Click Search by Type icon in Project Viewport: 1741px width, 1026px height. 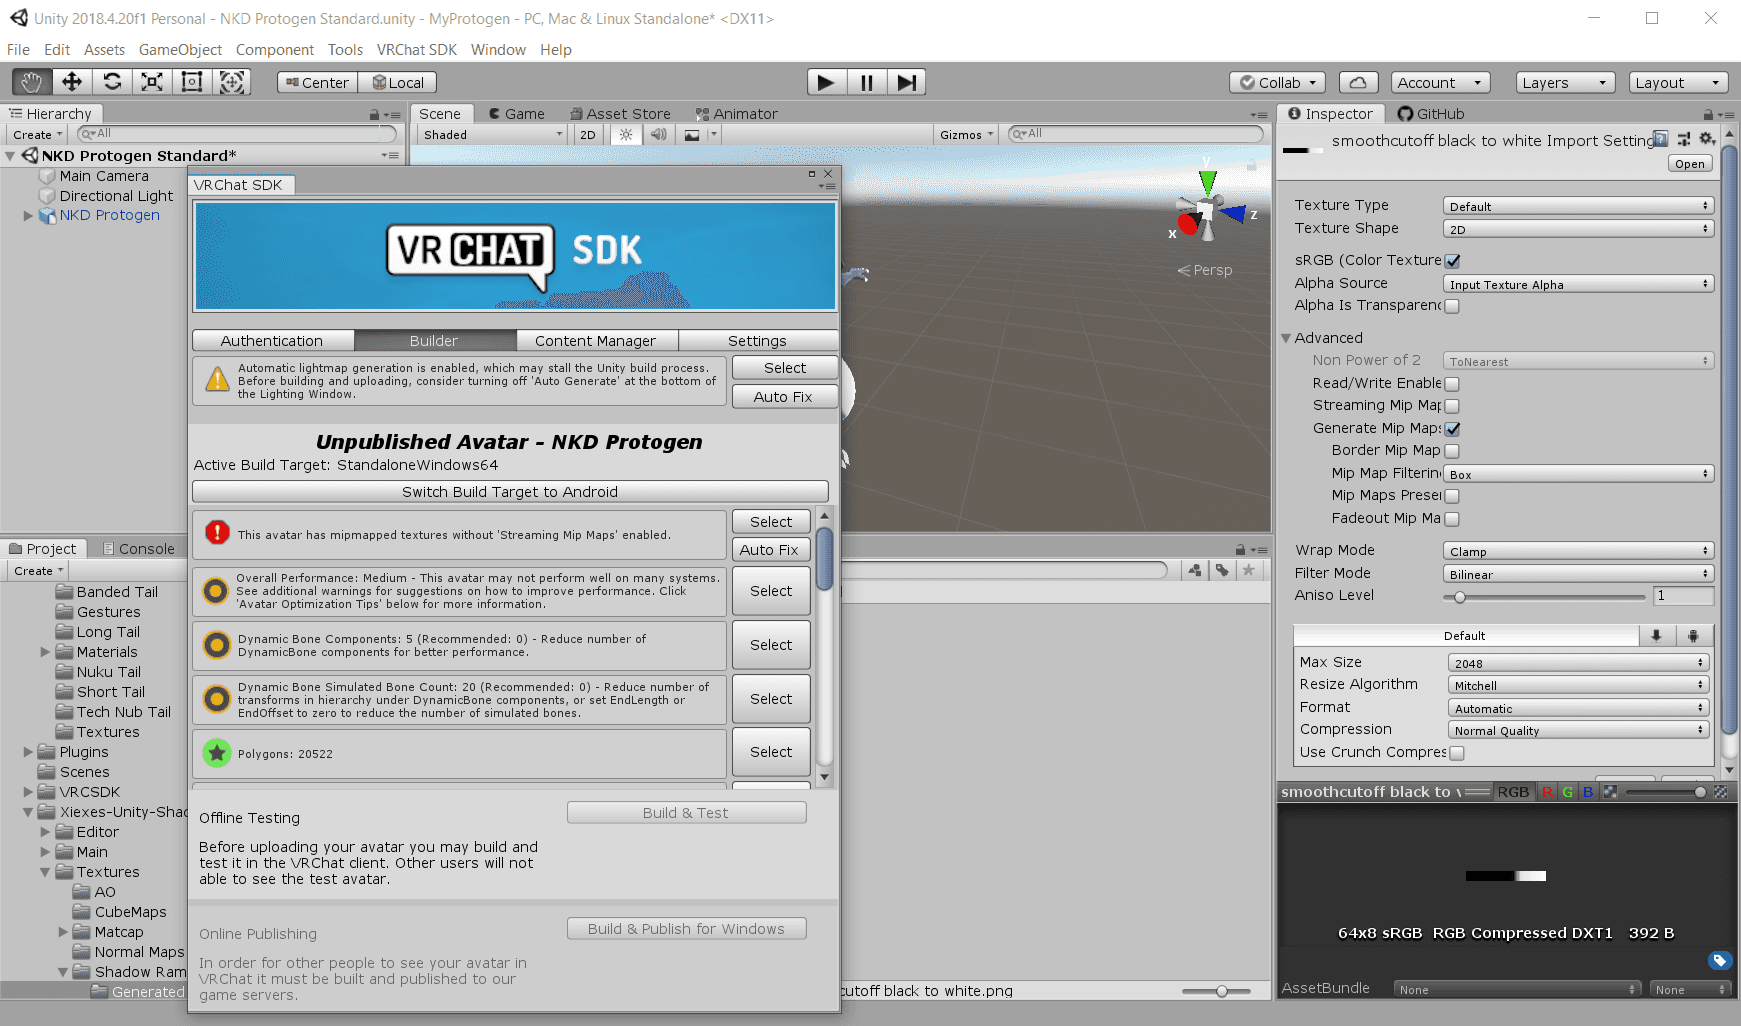tap(1195, 570)
